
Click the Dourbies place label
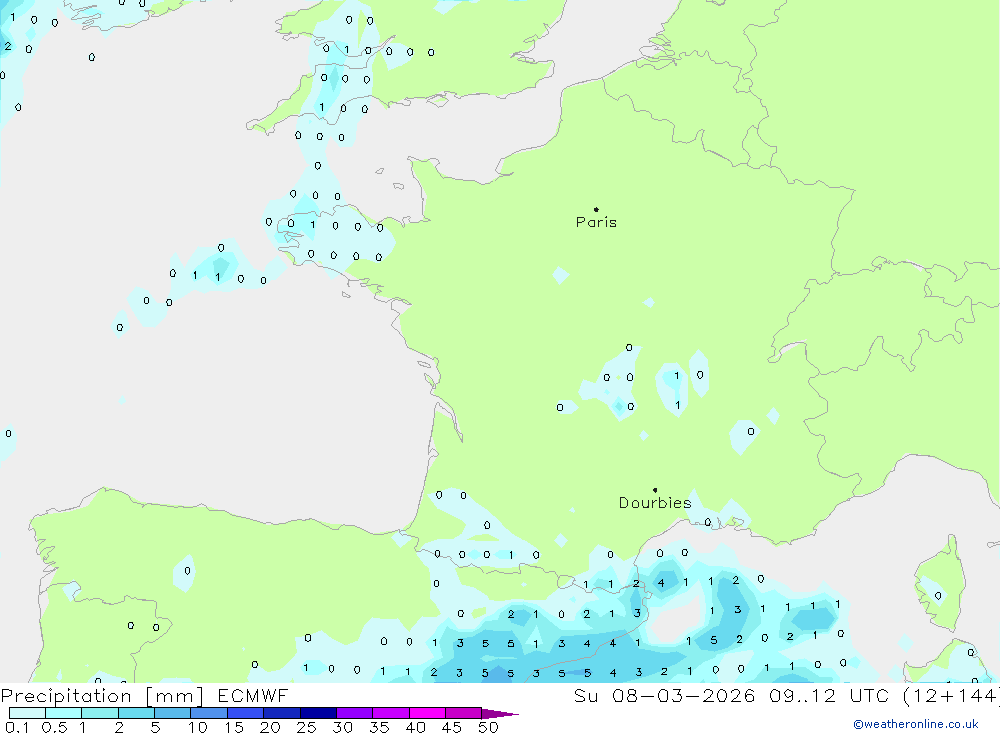coord(655,503)
